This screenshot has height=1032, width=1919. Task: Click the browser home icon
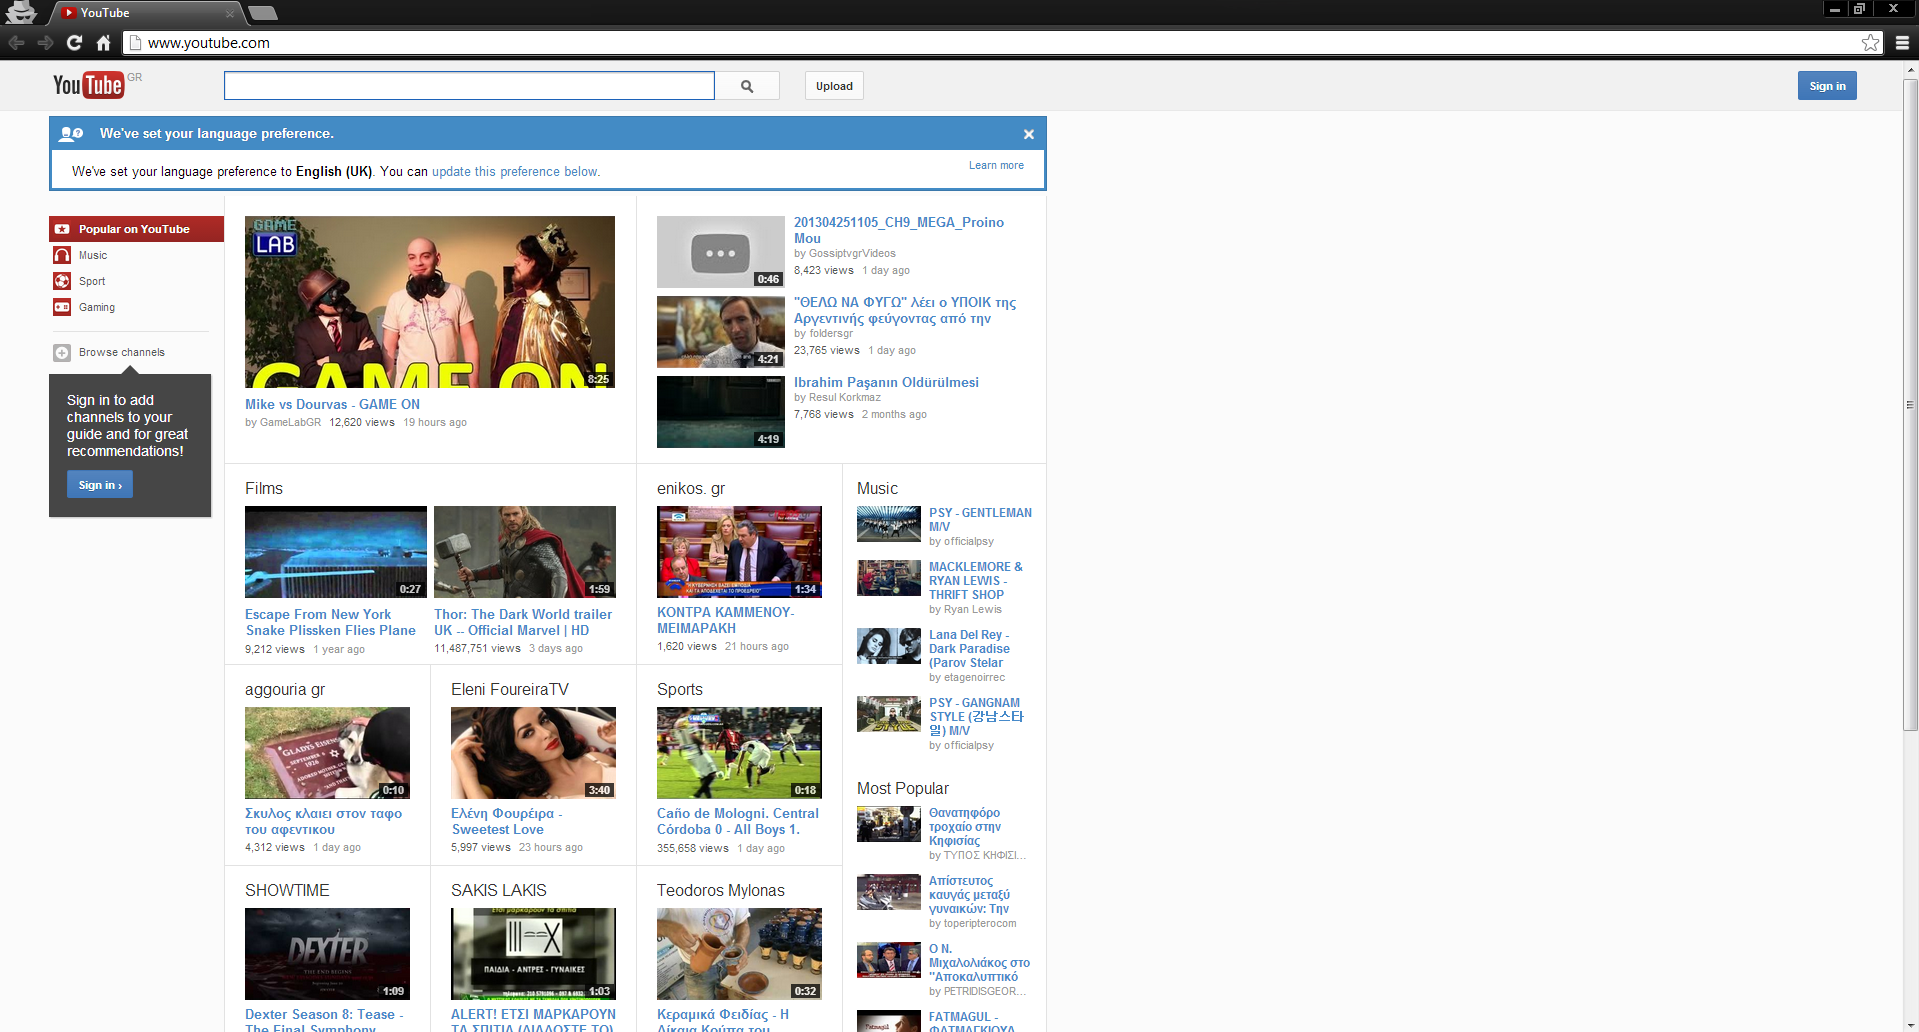coord(103,42)
